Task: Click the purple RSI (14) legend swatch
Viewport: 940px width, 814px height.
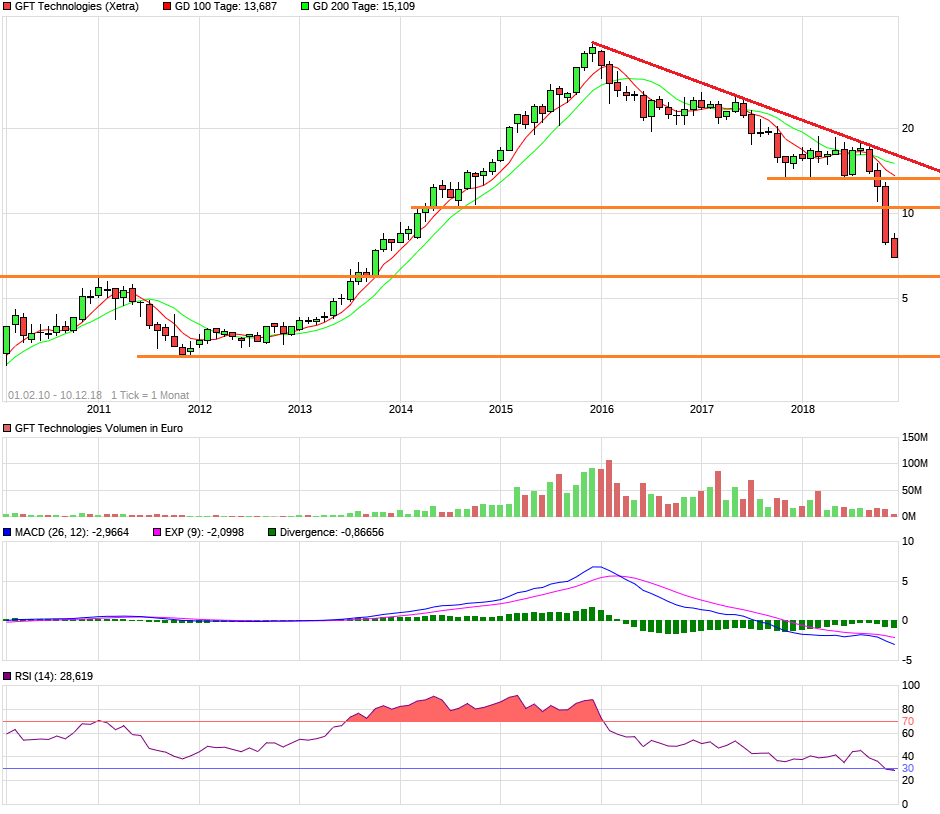Action: [x=8, y=677]
